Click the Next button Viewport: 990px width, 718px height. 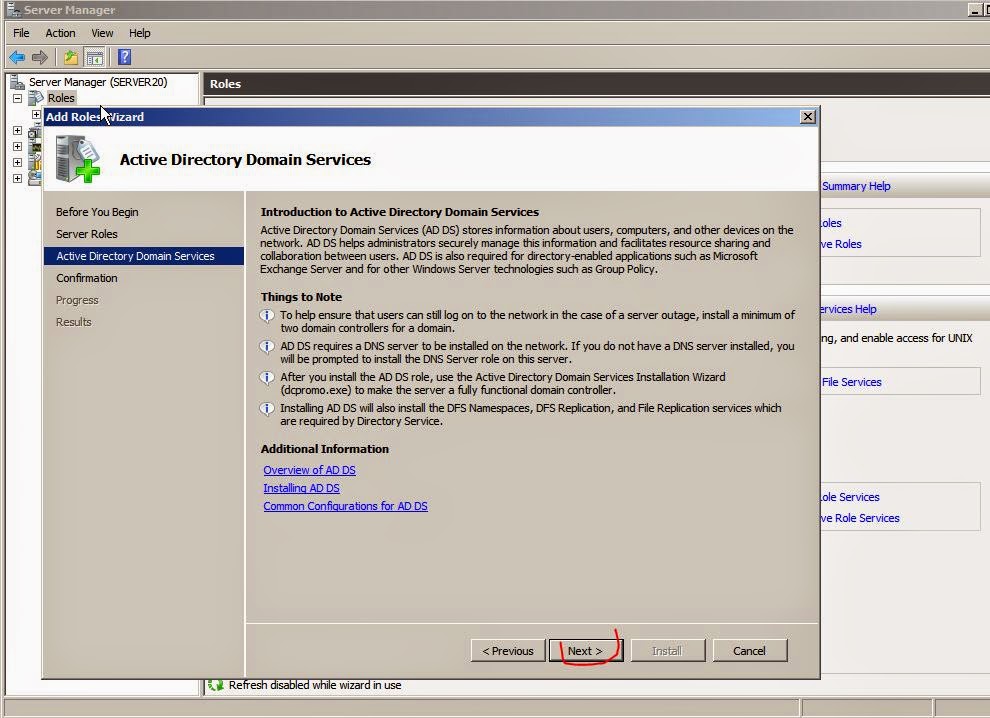585,650
